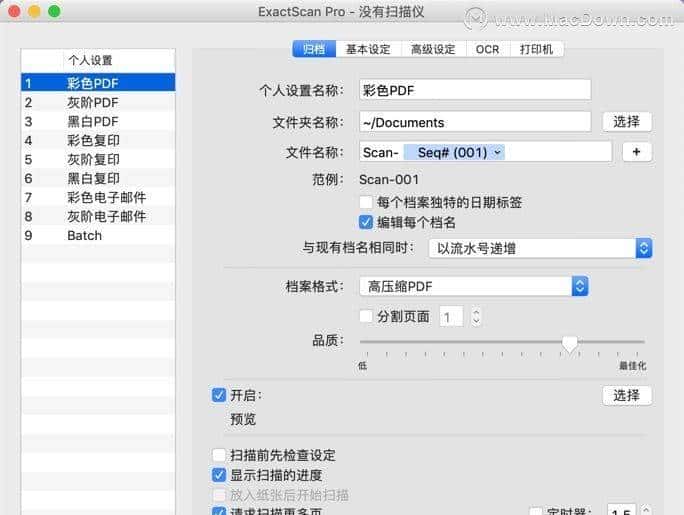Open the 基本设定 tab
The image size is (684, 515).
(368, 49)
